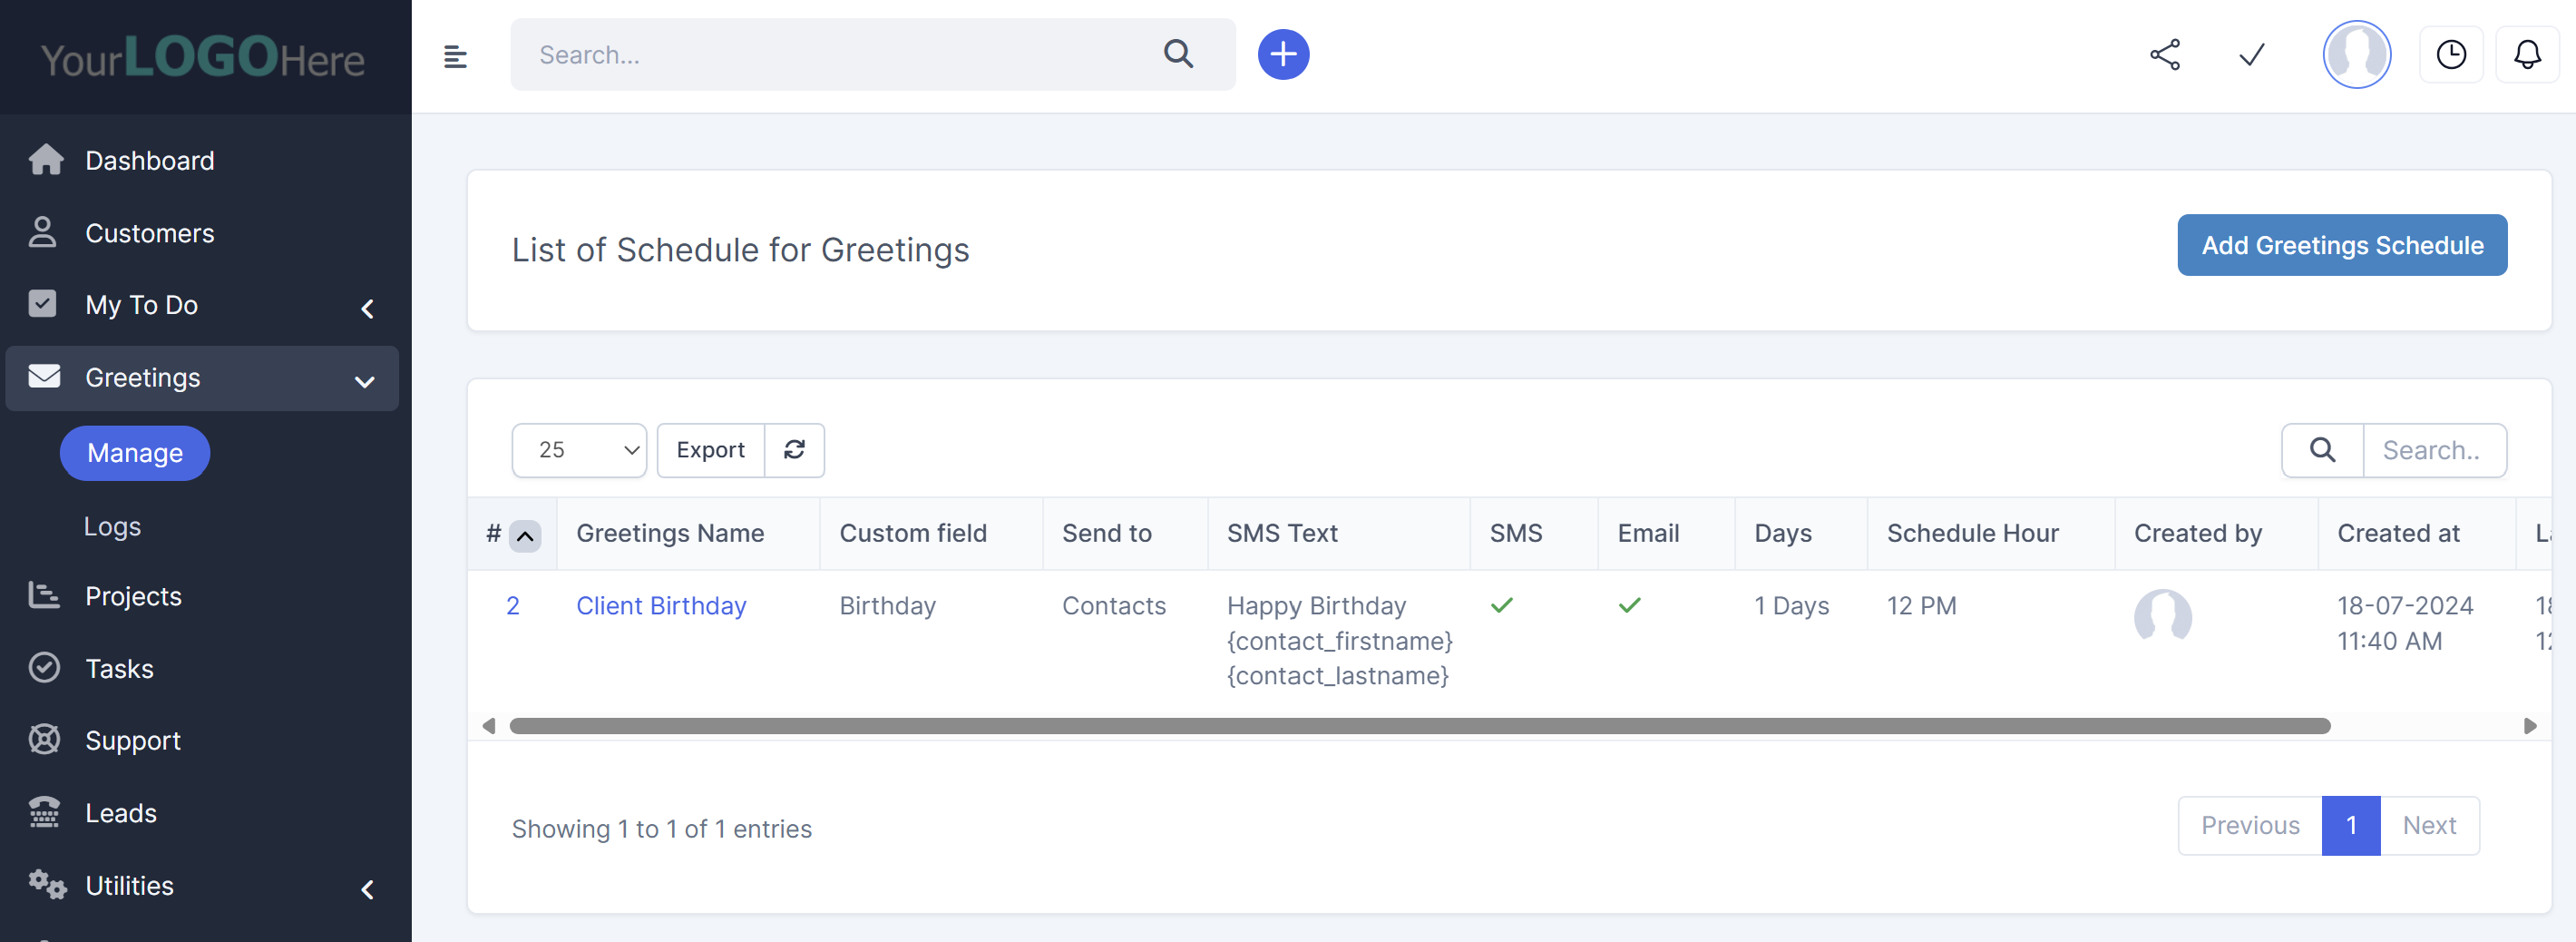Toggle the sidebar with the hamburger icon
Viewport: 2576px width, 942px height.
pos(456,56)
